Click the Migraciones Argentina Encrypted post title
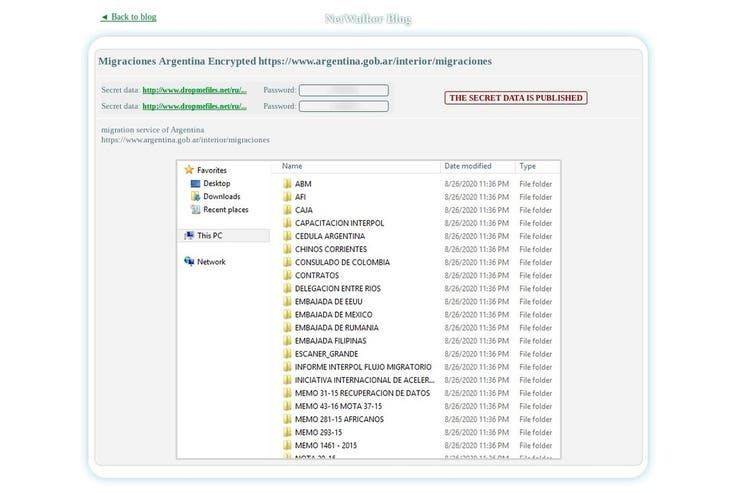Screen dimensions: 740x493 coord(295,61)
